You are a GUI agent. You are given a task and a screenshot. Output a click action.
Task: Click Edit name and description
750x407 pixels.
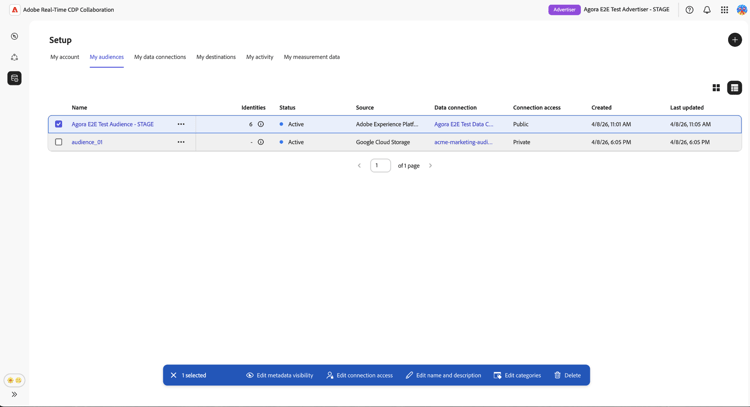click(443, 375)
